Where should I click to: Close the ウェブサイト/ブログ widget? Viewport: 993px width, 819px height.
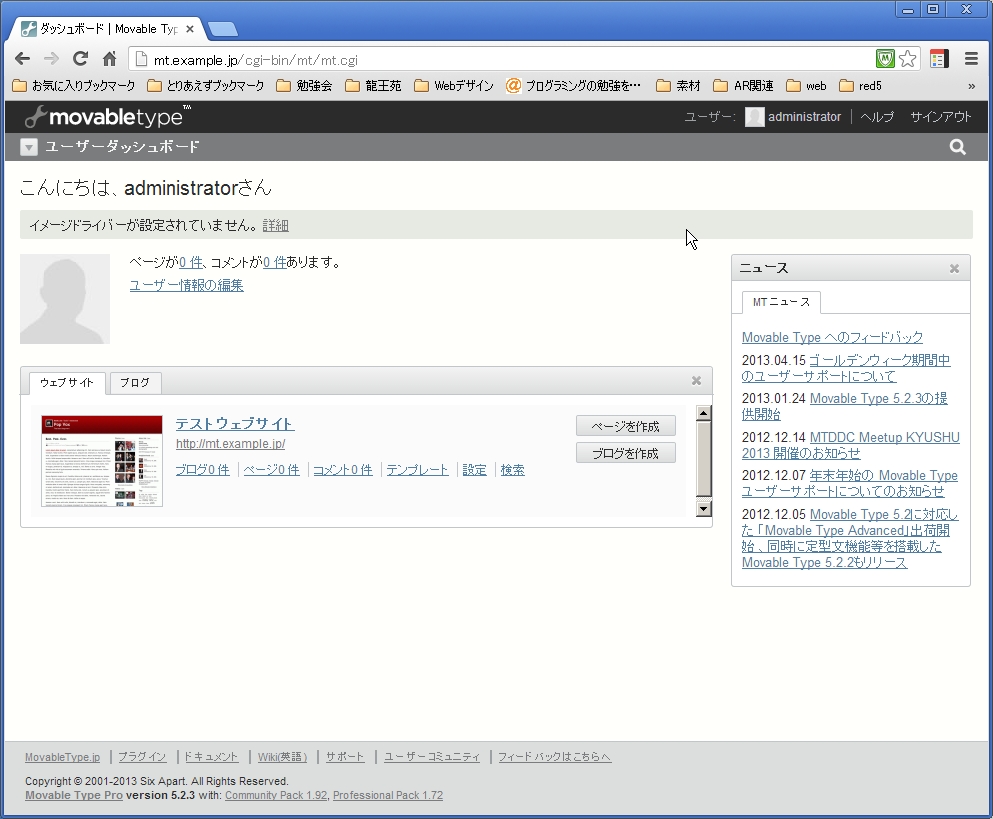697,381
